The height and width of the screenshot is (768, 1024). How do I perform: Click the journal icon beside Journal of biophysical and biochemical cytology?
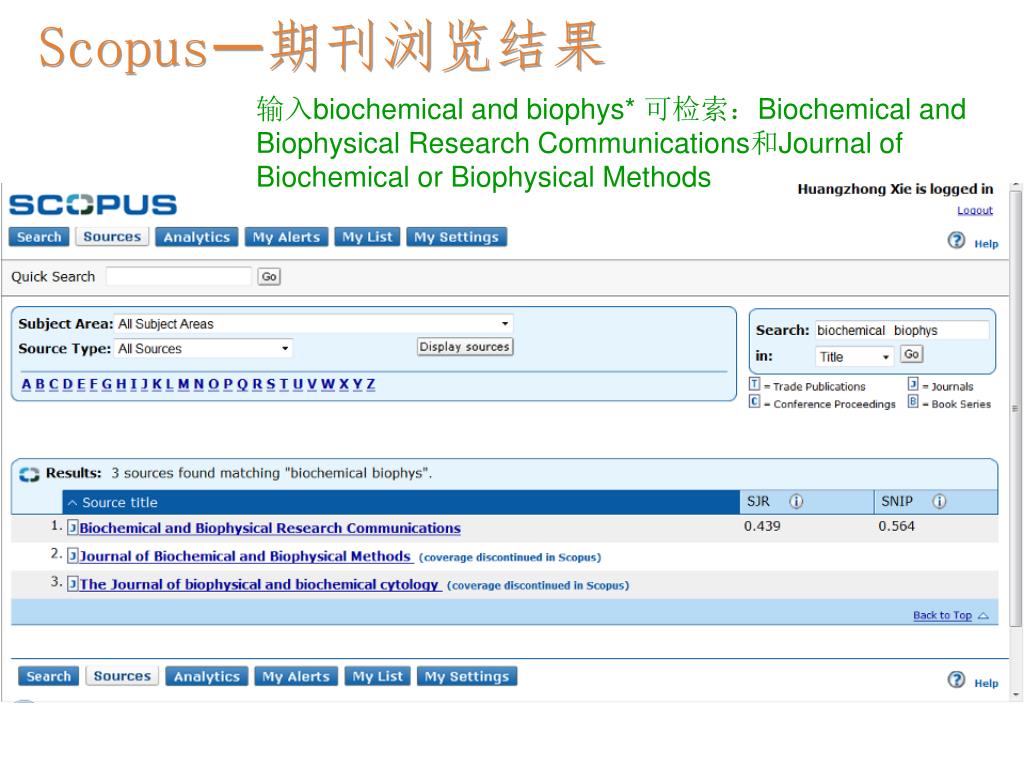click(x=72, y=584)
